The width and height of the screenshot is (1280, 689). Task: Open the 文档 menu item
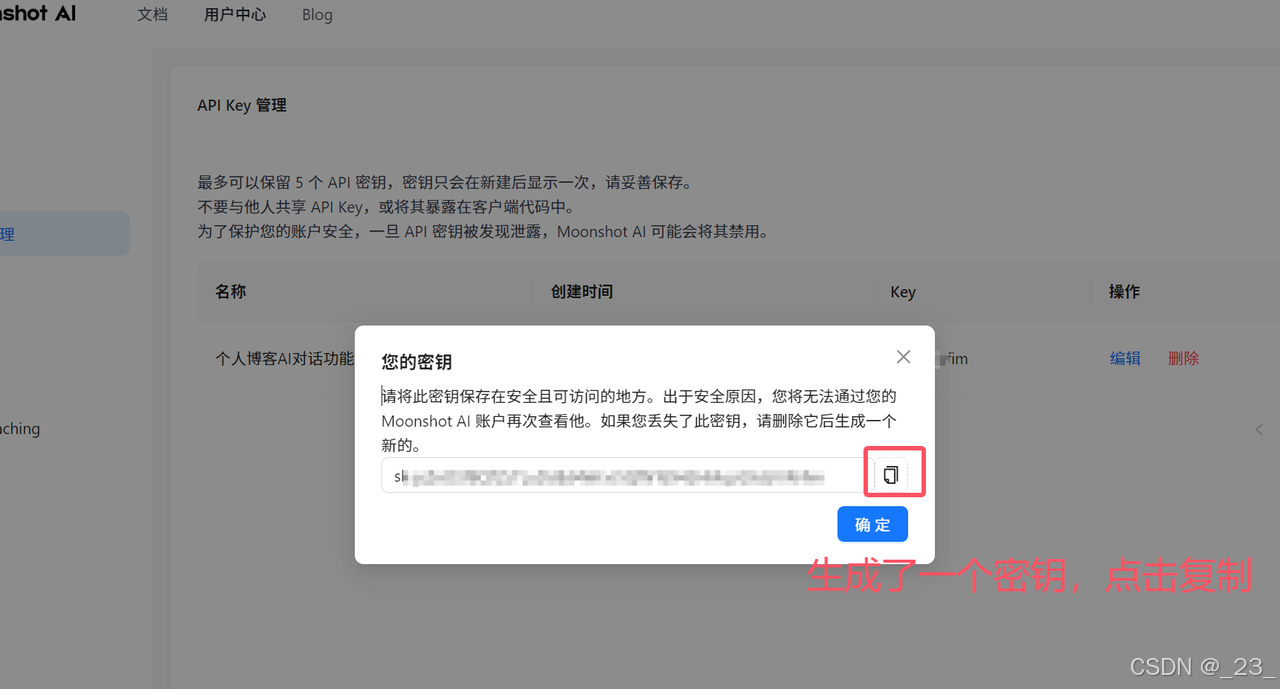(x=152, y=14)
